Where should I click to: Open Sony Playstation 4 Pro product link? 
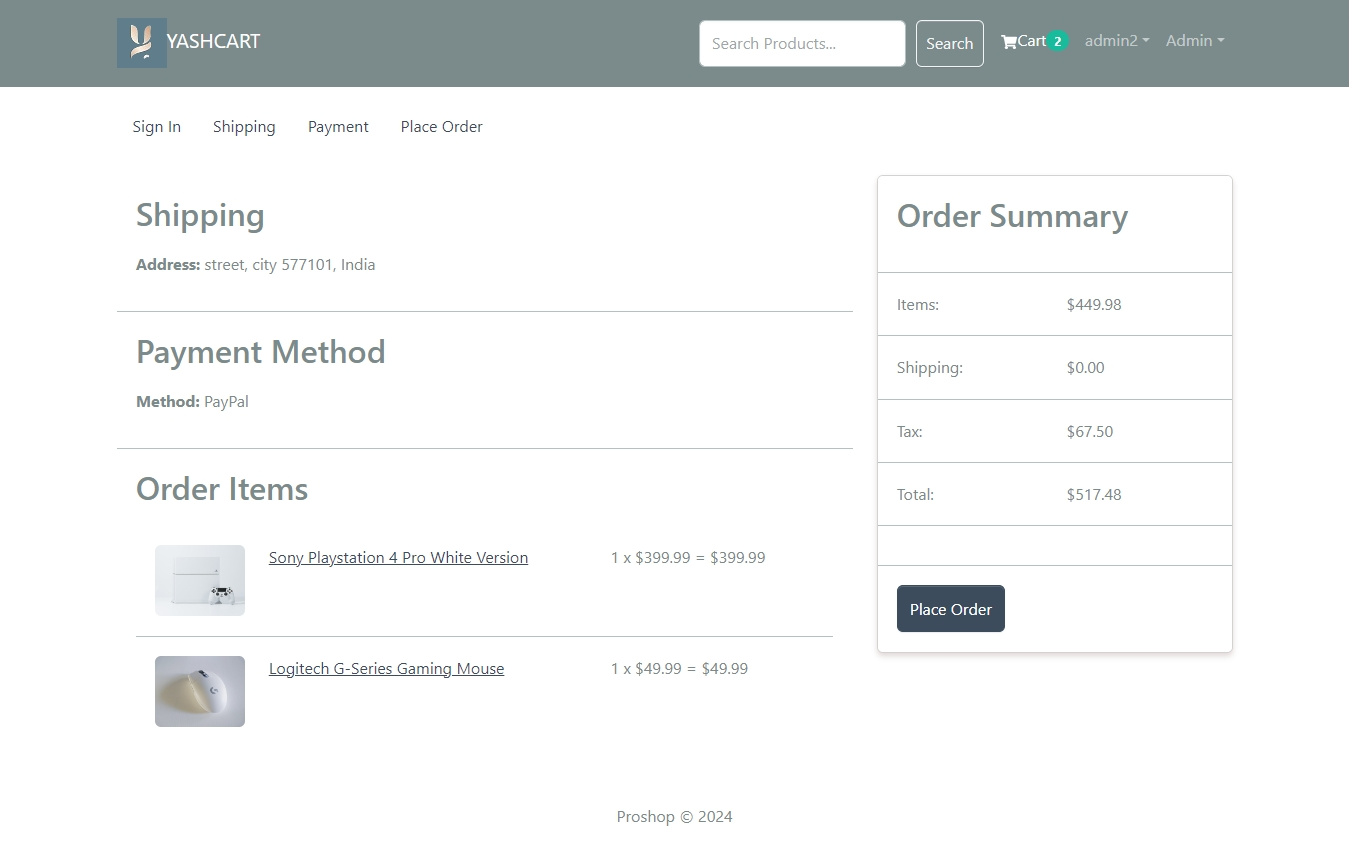pos(398,557)
